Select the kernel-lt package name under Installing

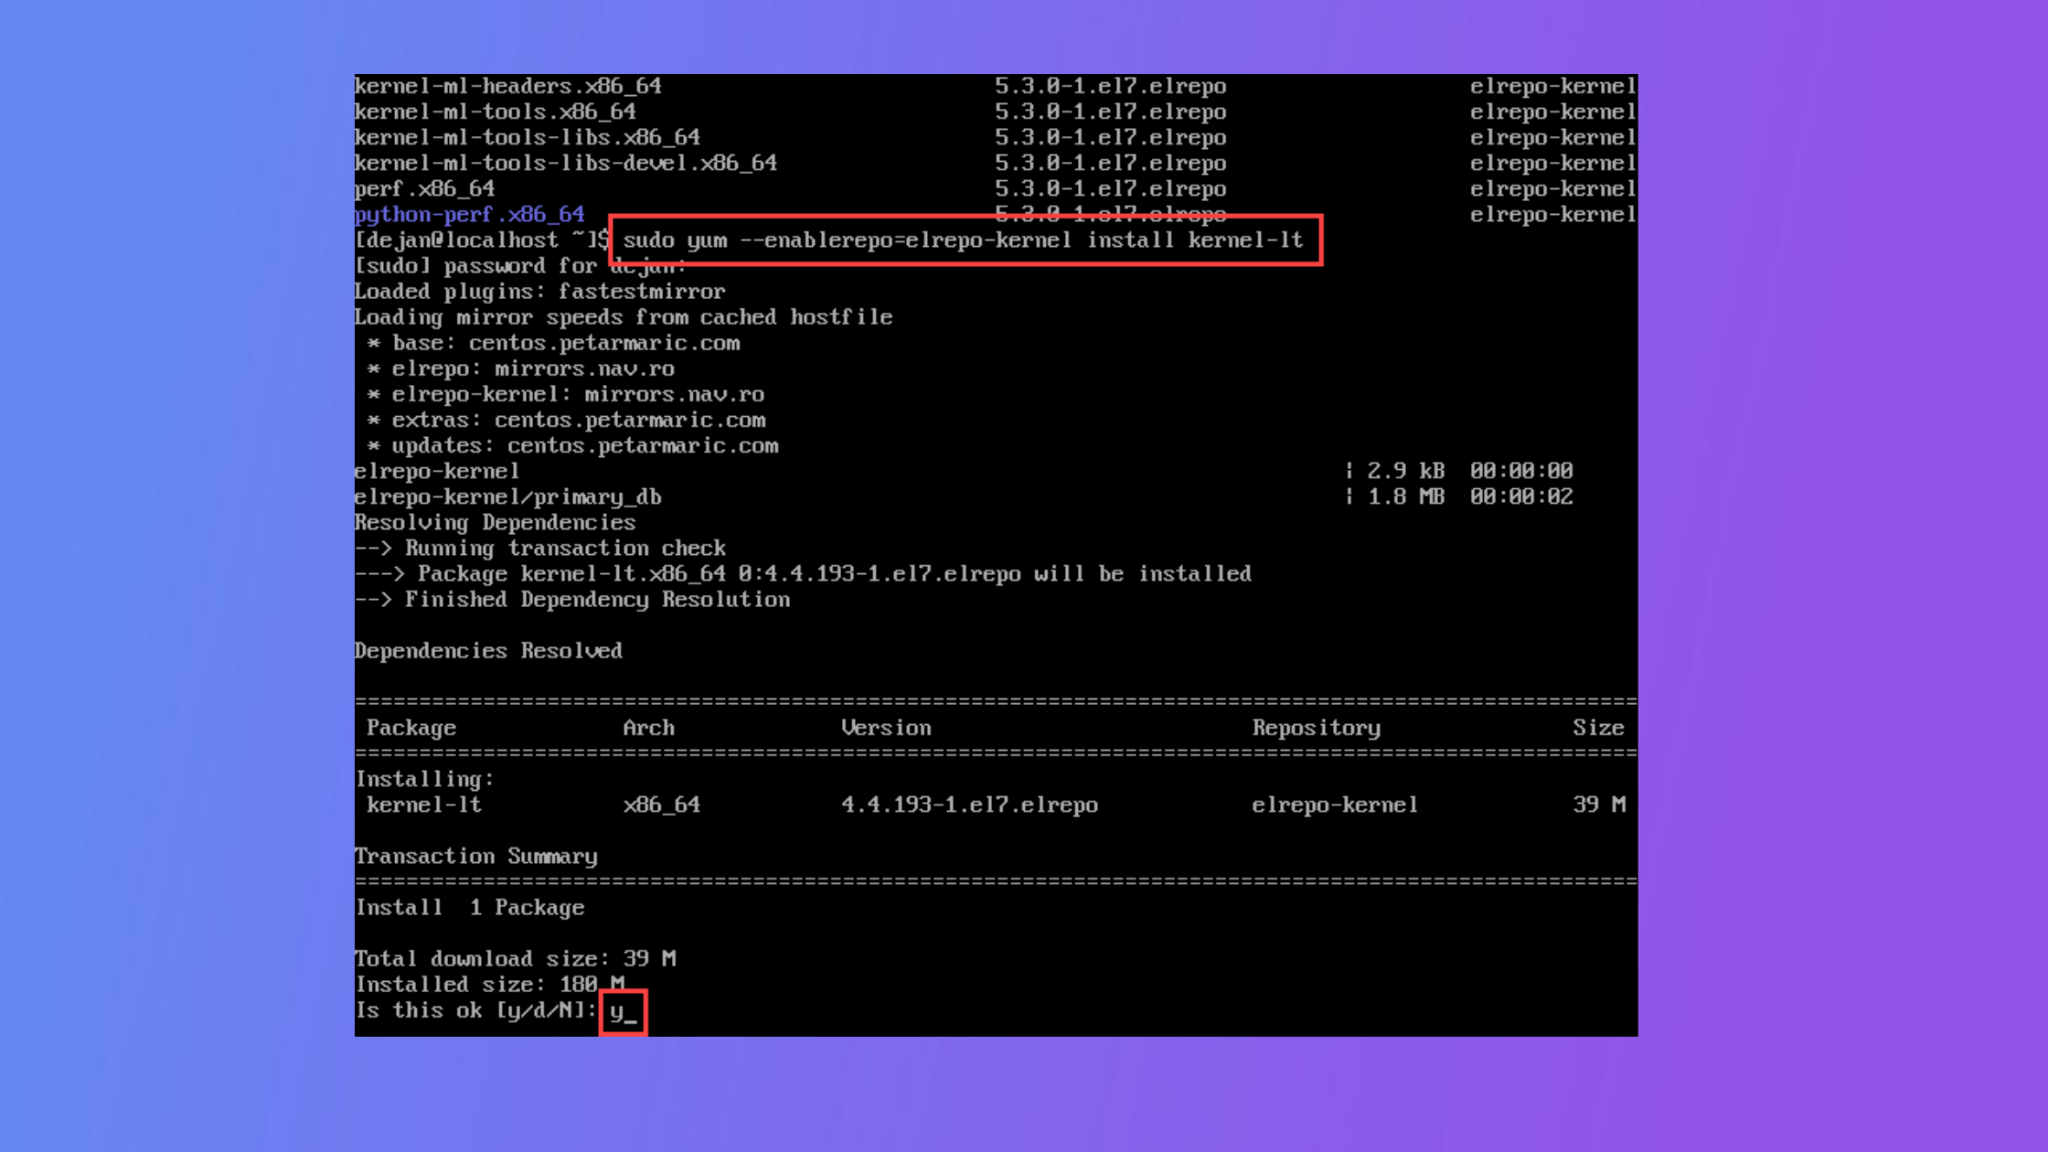(x=424, y=805)
